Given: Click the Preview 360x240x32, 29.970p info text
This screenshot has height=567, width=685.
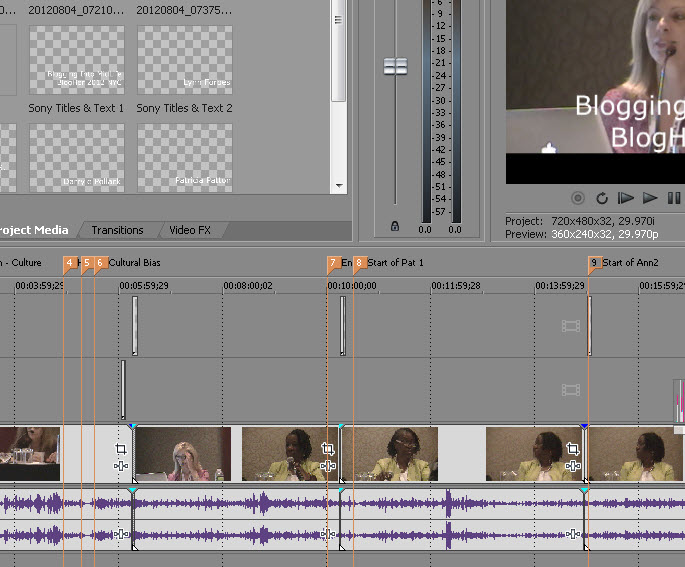Looking at the screenshot, I should (582, 234).
